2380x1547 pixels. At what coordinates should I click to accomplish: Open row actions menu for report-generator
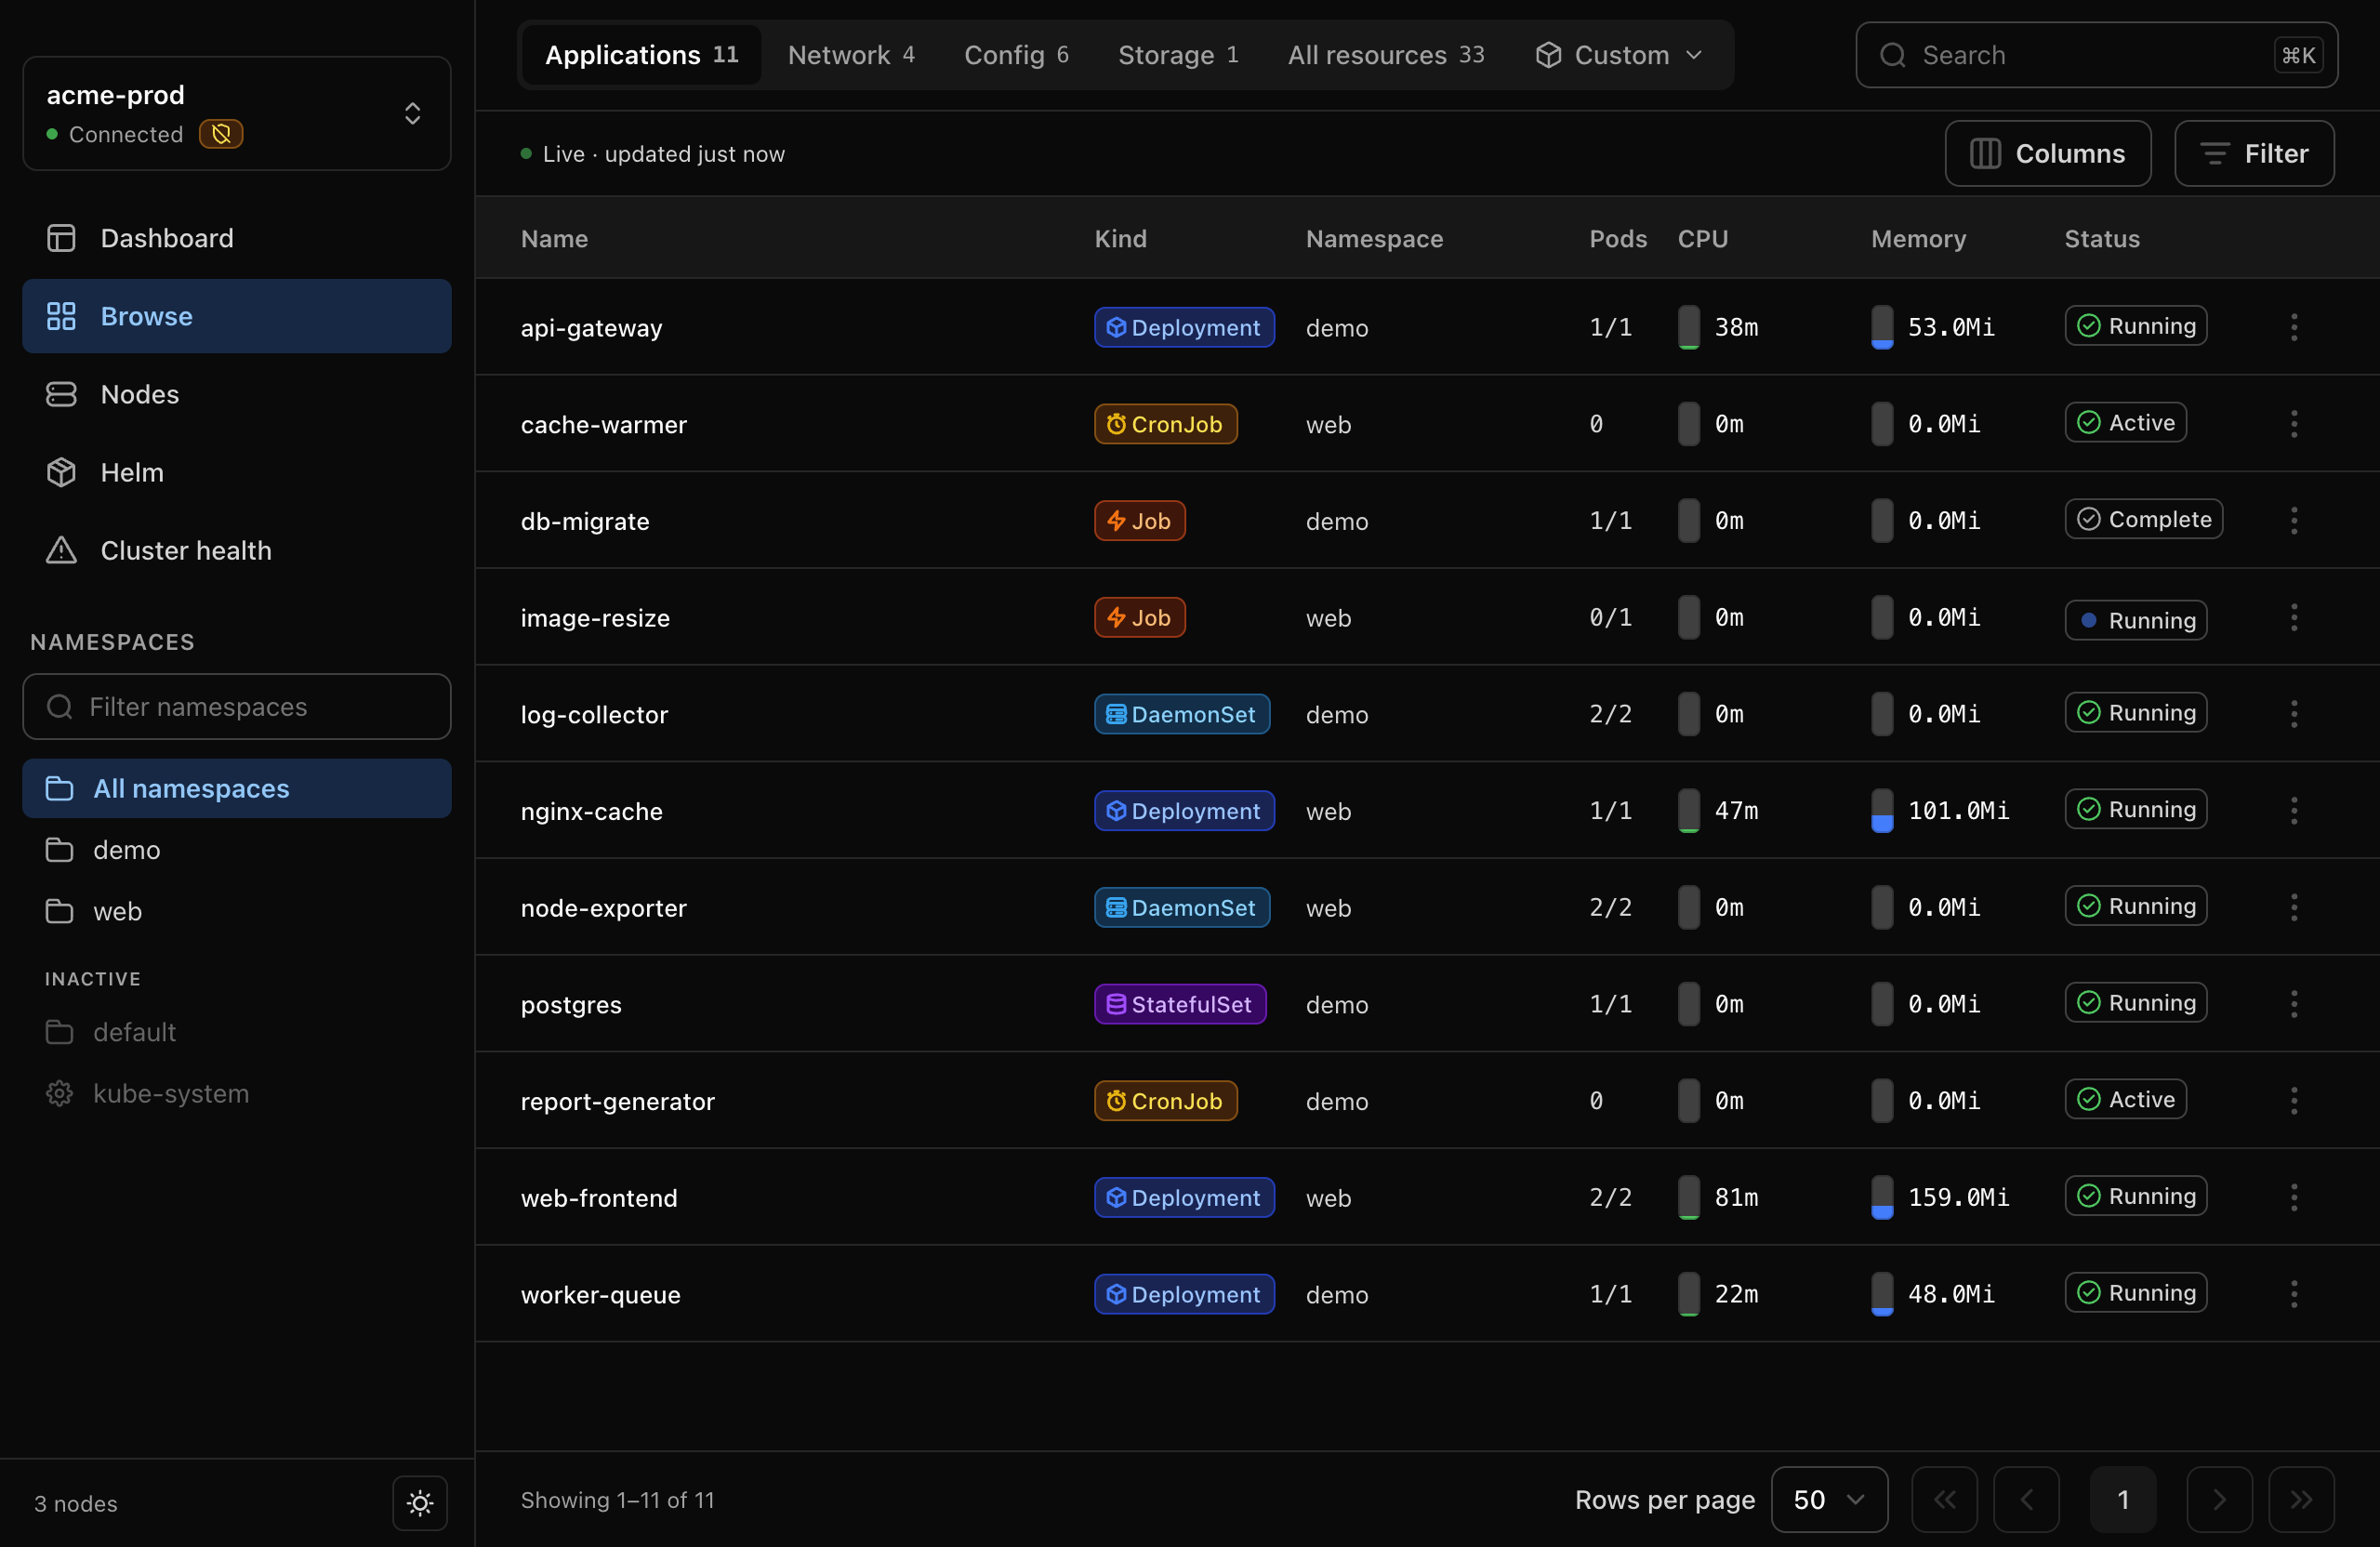pos(2294,1100)
